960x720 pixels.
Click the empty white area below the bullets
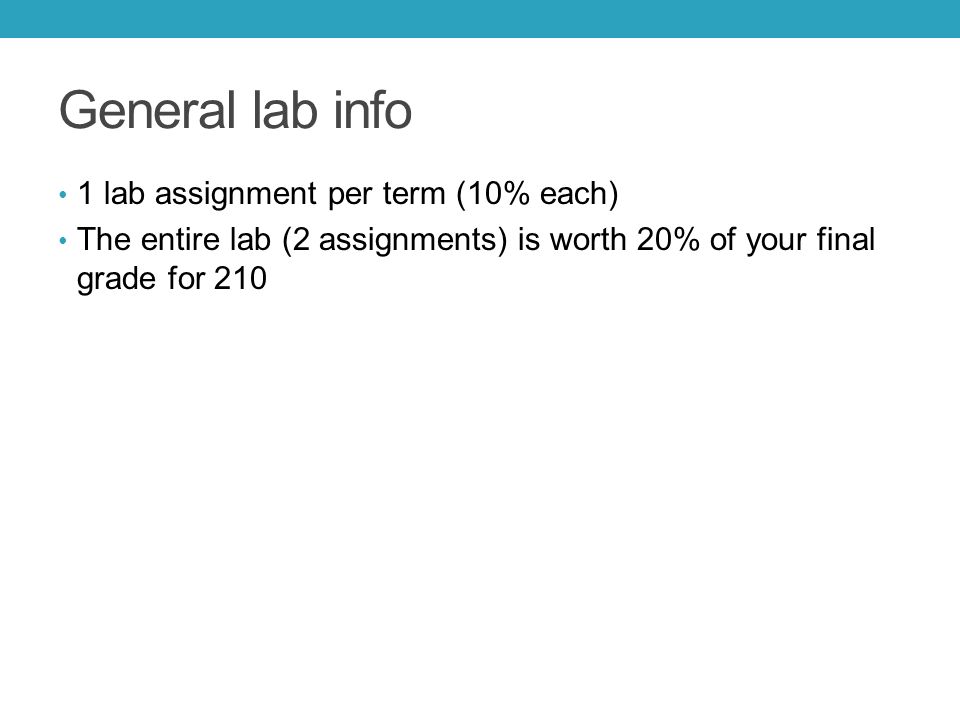[480, 490]
